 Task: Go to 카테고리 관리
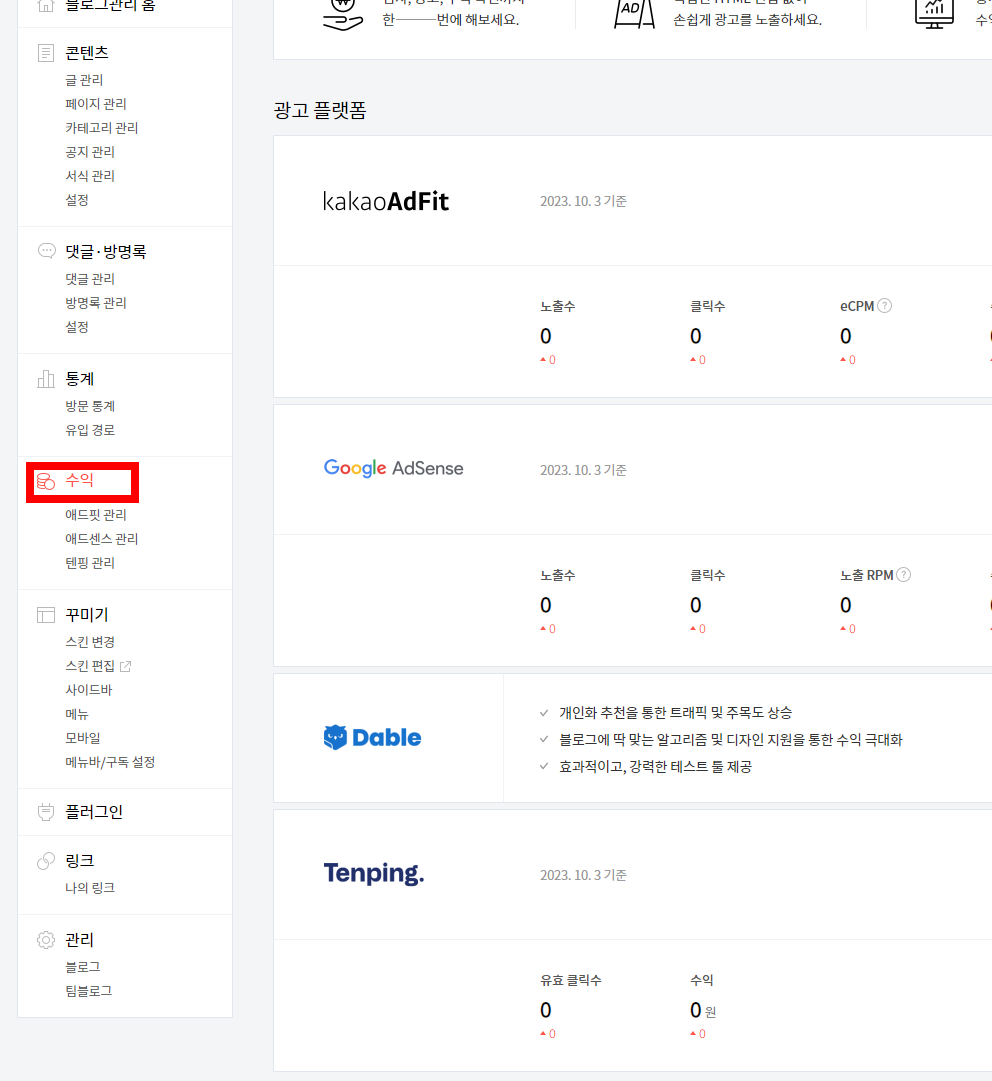point(101,128)
